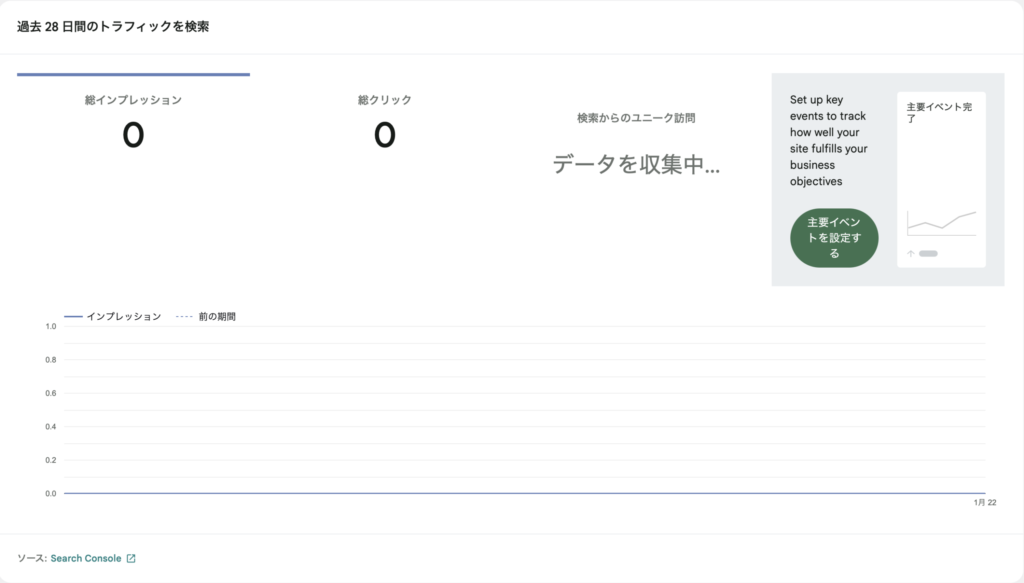The image size is (1024, 583).
Task: Click the up arrow icon in key events card
Action: (x=911, y=254)
